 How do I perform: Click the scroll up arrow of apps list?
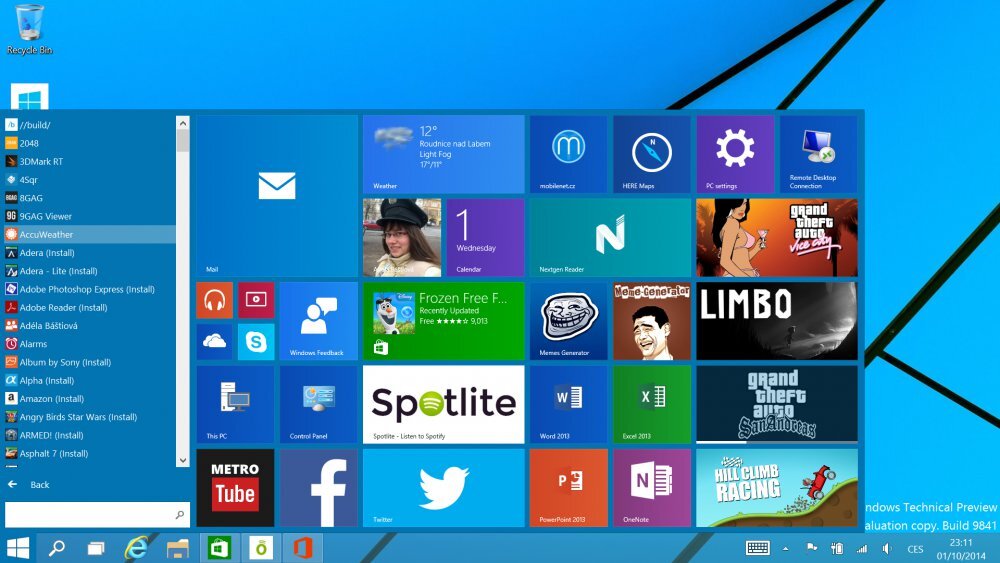(x=183, y=122)
